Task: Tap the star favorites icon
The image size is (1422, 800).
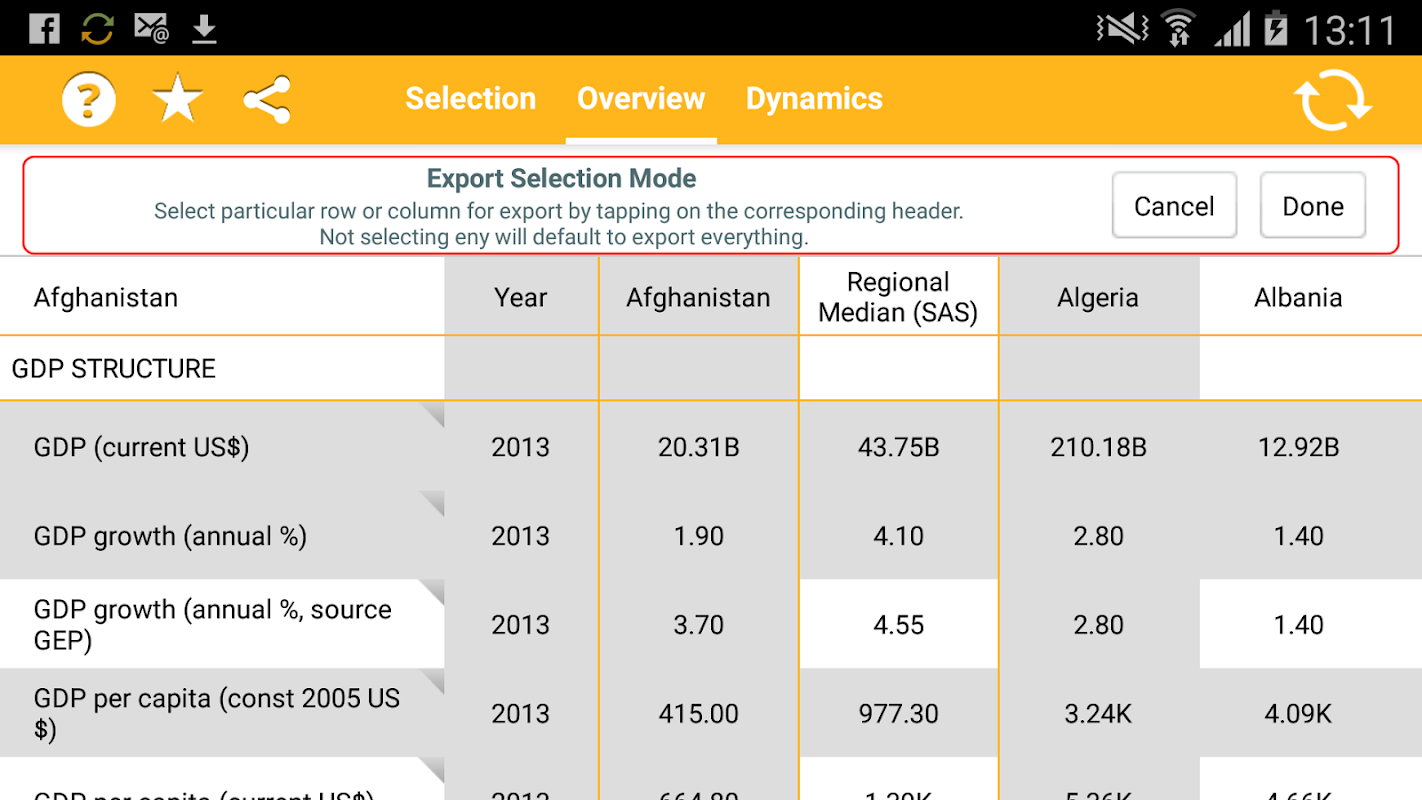Action: point(178,99)
